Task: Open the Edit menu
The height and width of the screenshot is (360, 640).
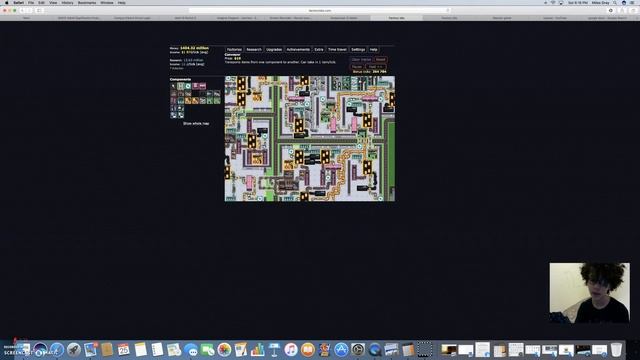Action: pos(42,3)
